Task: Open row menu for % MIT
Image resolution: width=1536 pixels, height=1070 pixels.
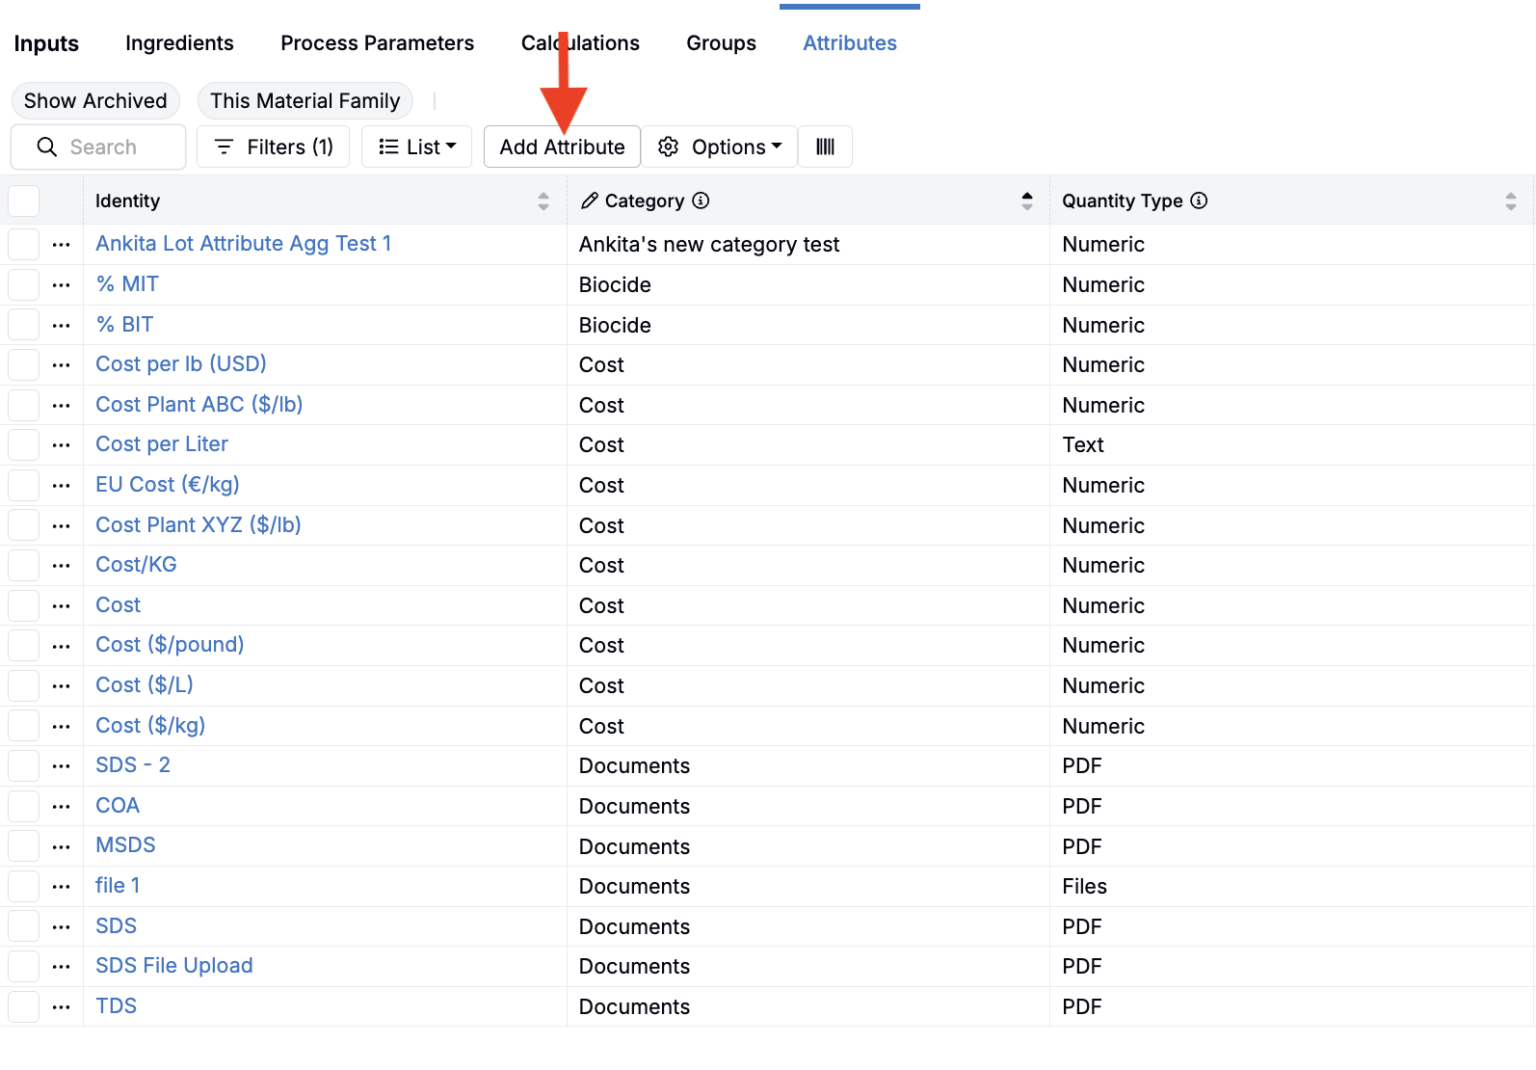Action: click(x=61, y=285)
